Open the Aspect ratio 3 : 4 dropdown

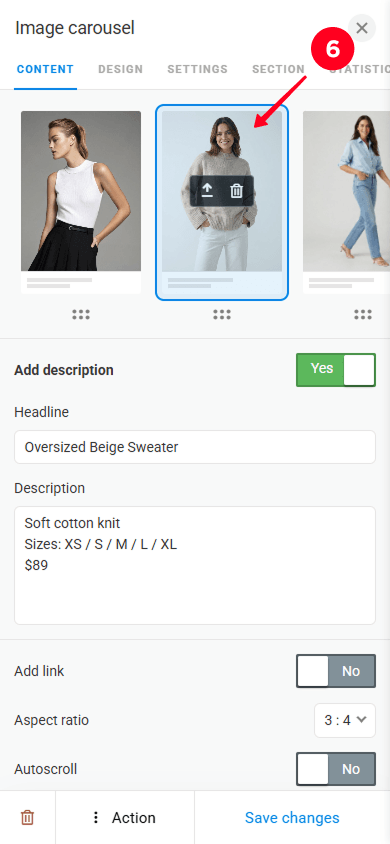click(345, 720)
